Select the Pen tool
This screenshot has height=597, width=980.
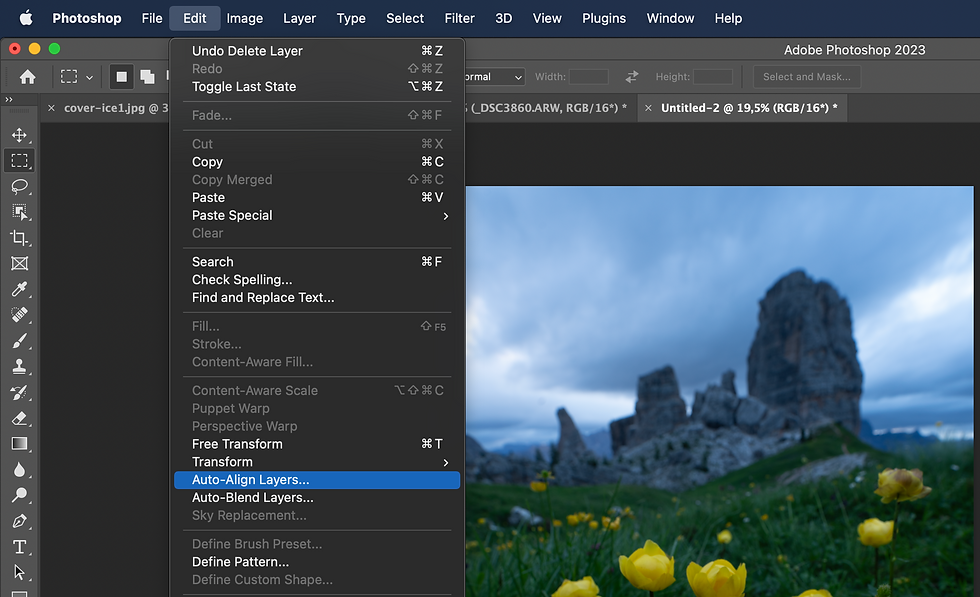pos(19,521)
